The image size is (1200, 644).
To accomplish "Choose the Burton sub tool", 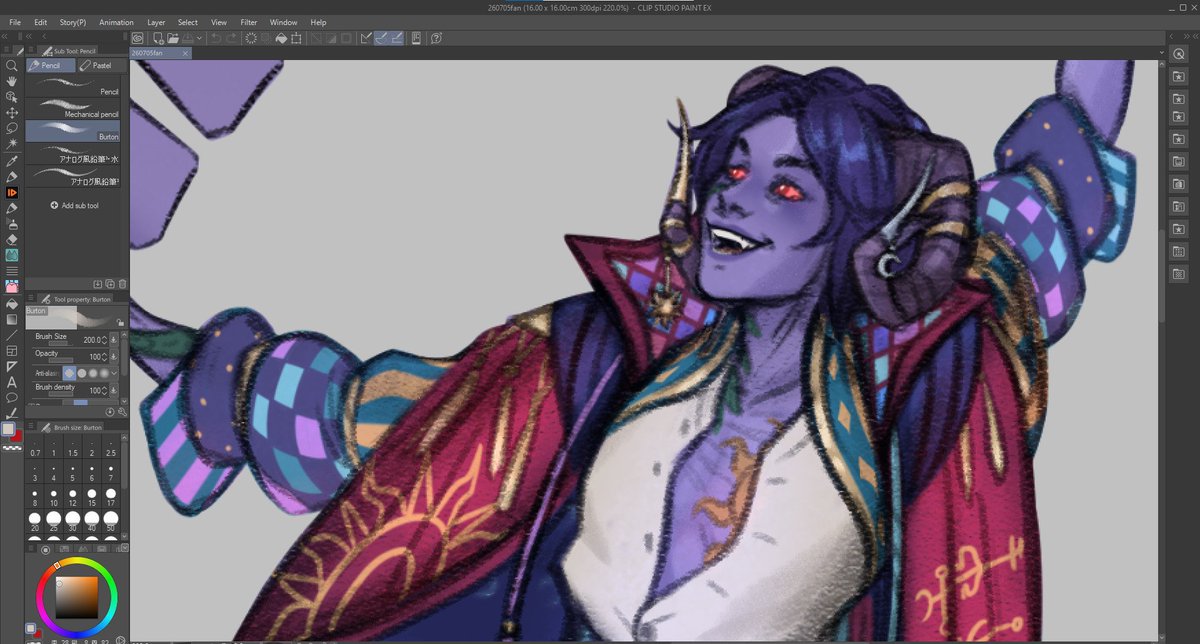I will (75, 130).
